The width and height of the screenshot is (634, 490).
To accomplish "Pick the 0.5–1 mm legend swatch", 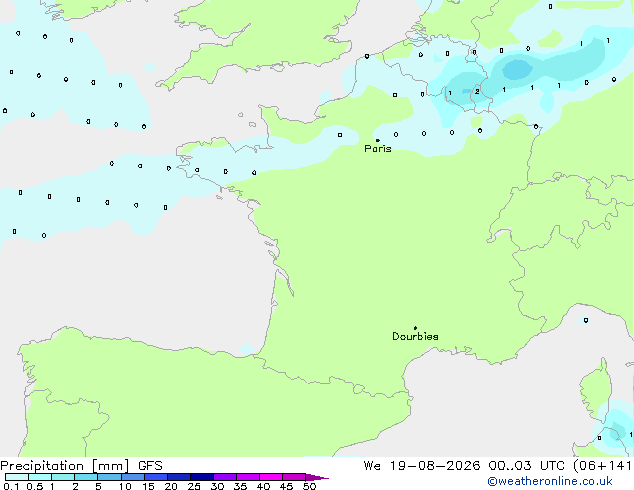I will pos(40,477).
